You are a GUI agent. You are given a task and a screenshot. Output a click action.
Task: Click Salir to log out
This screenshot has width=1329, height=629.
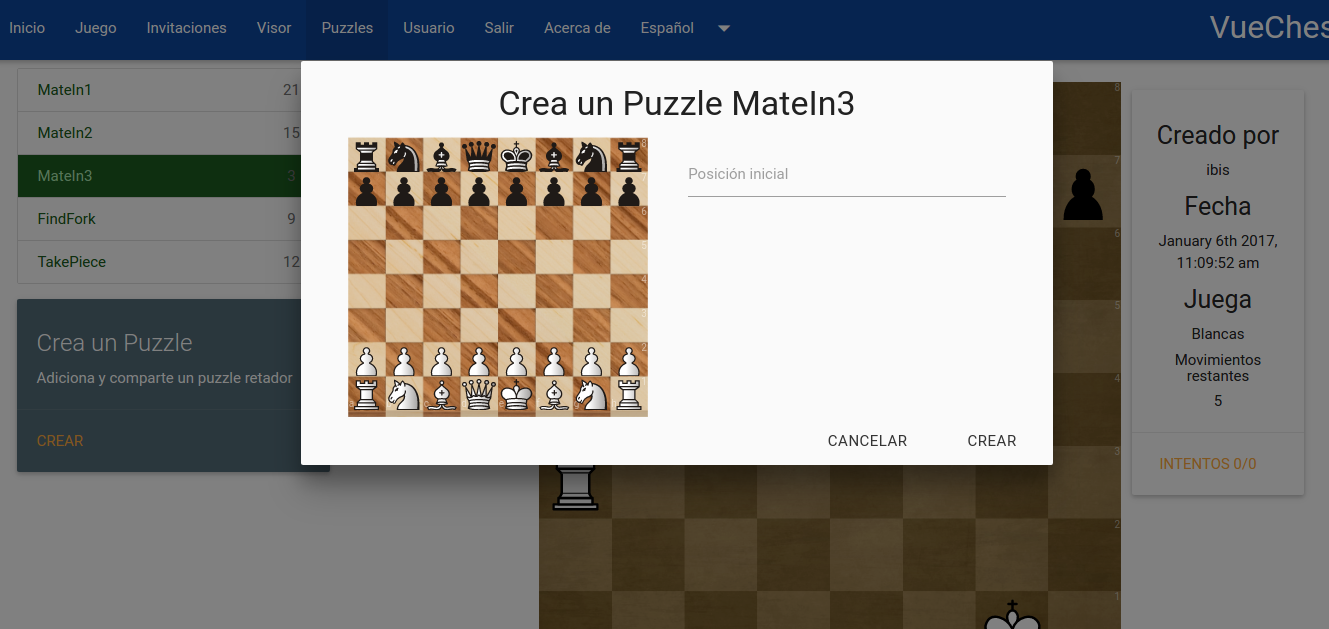click(499, 28)
